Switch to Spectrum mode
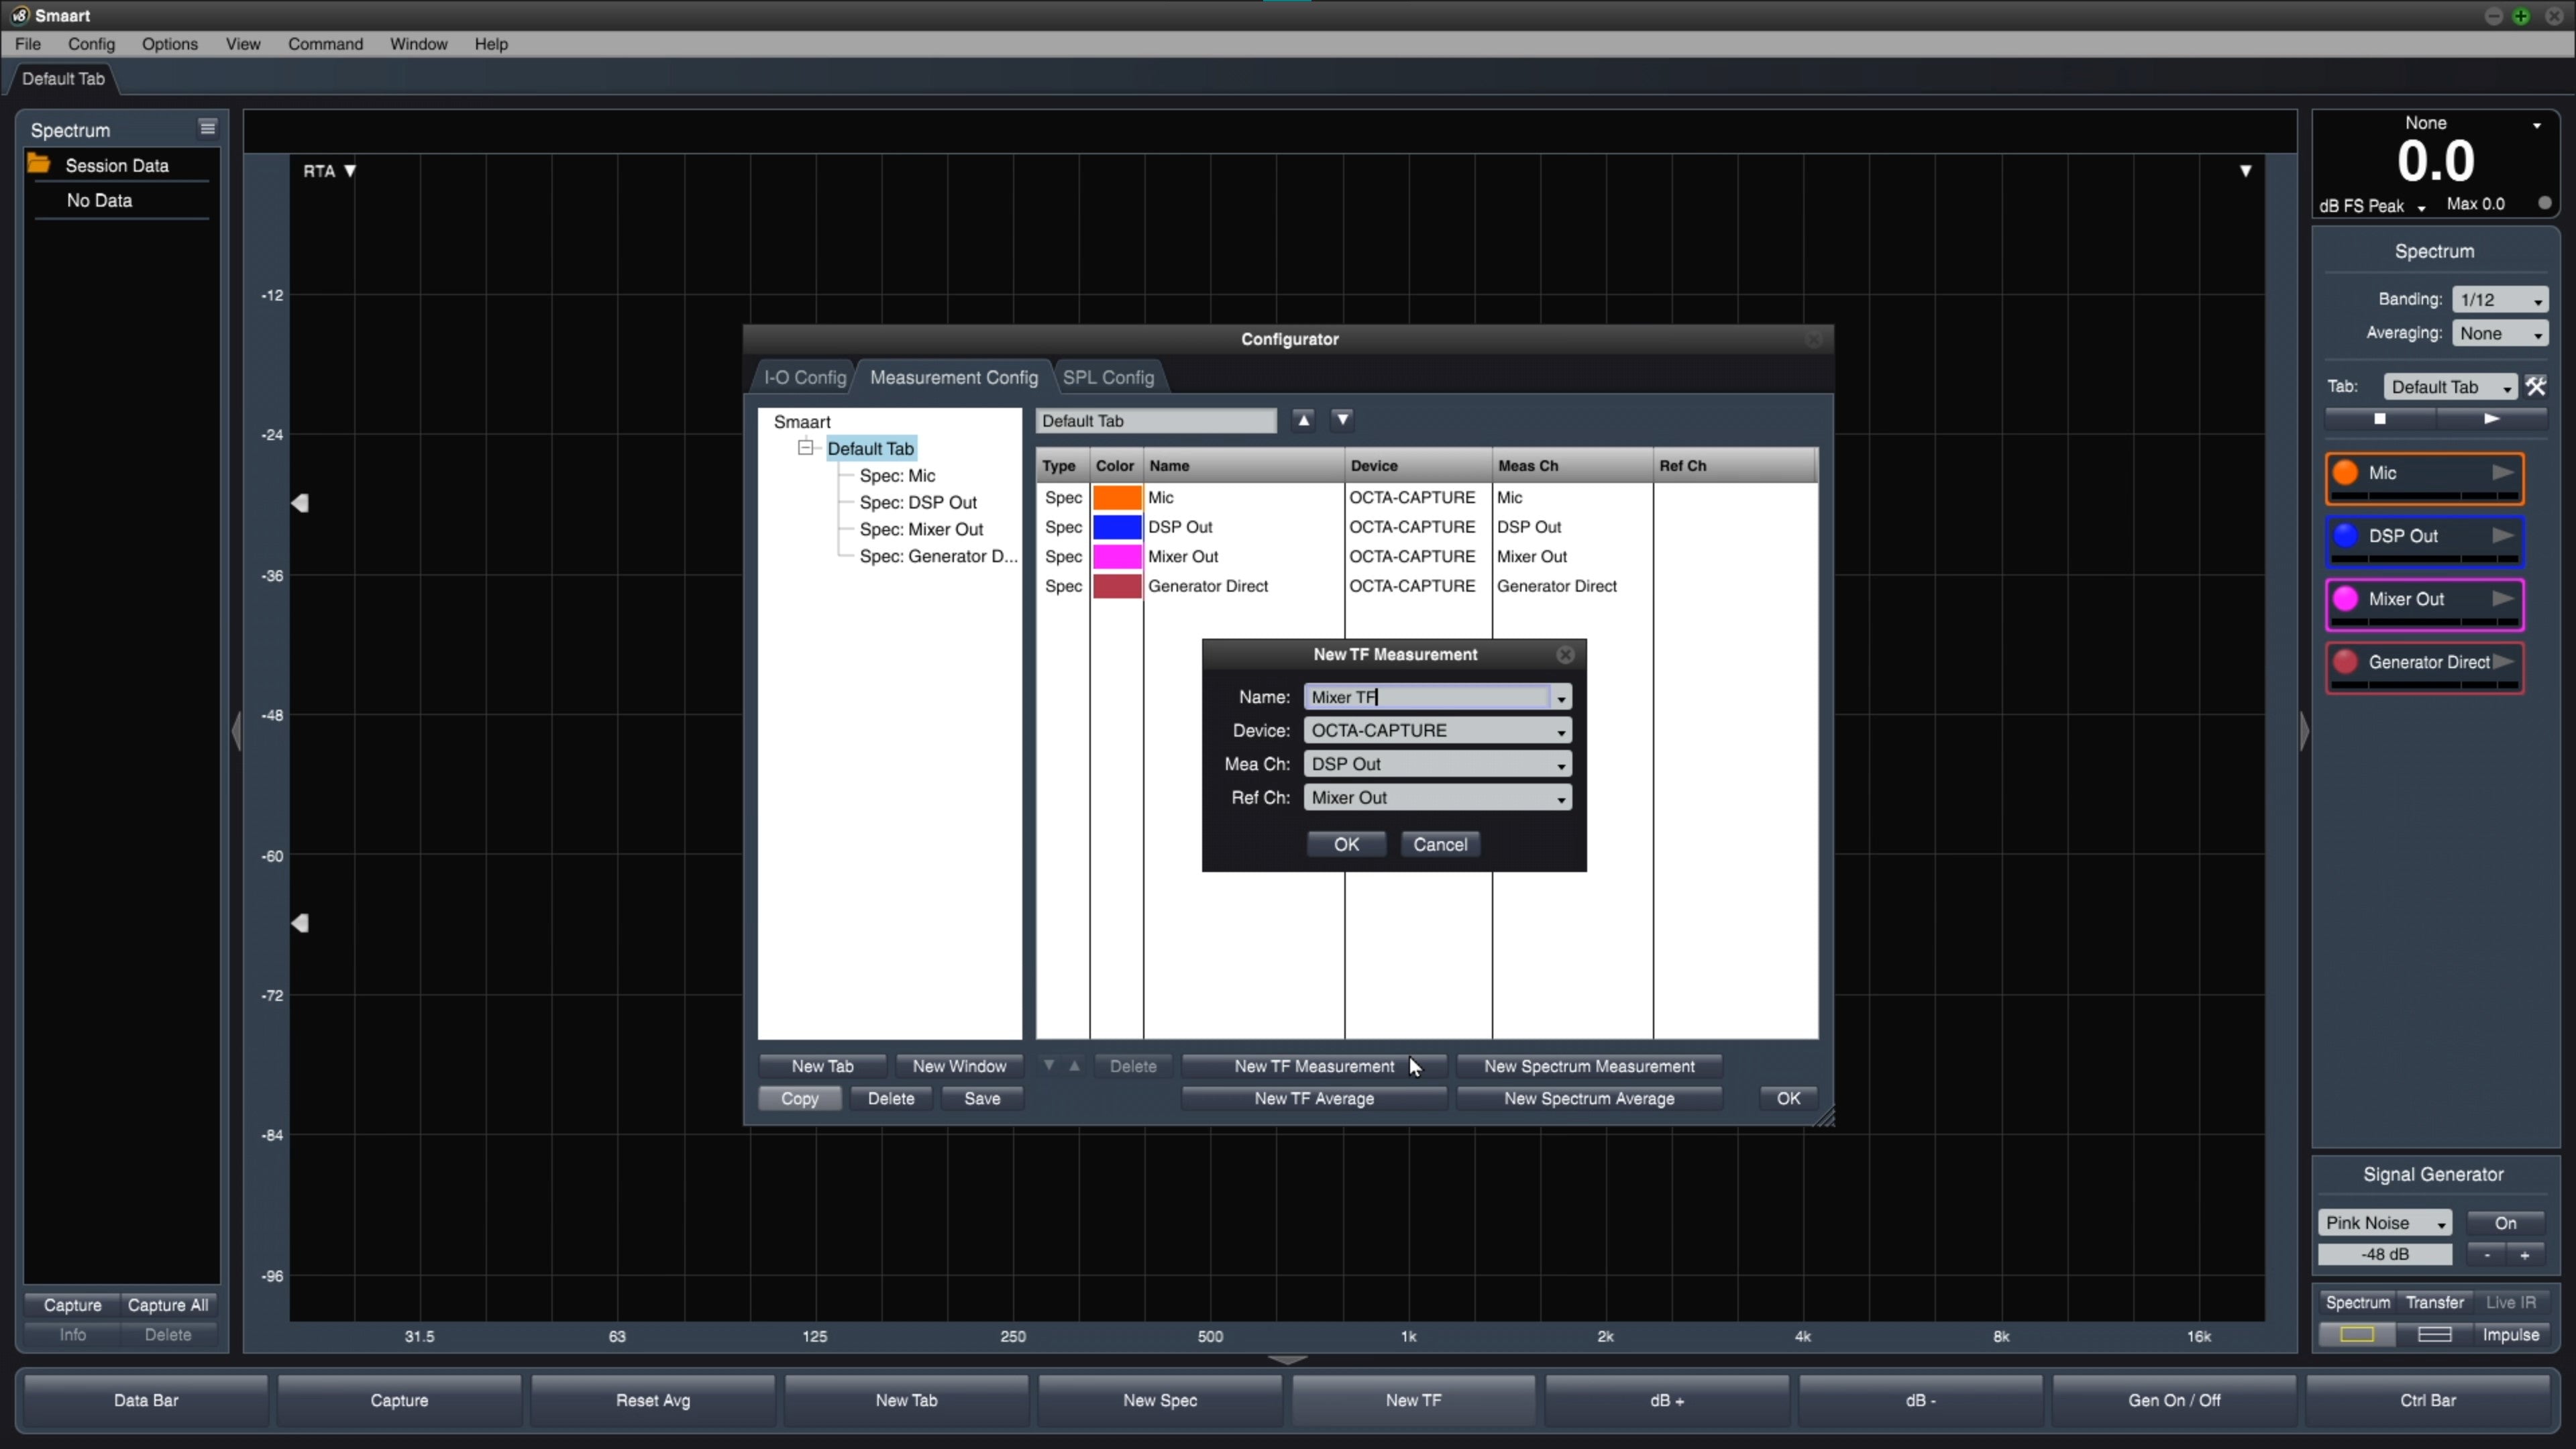The image size is (2576, 1449). pos(2357,1302)
